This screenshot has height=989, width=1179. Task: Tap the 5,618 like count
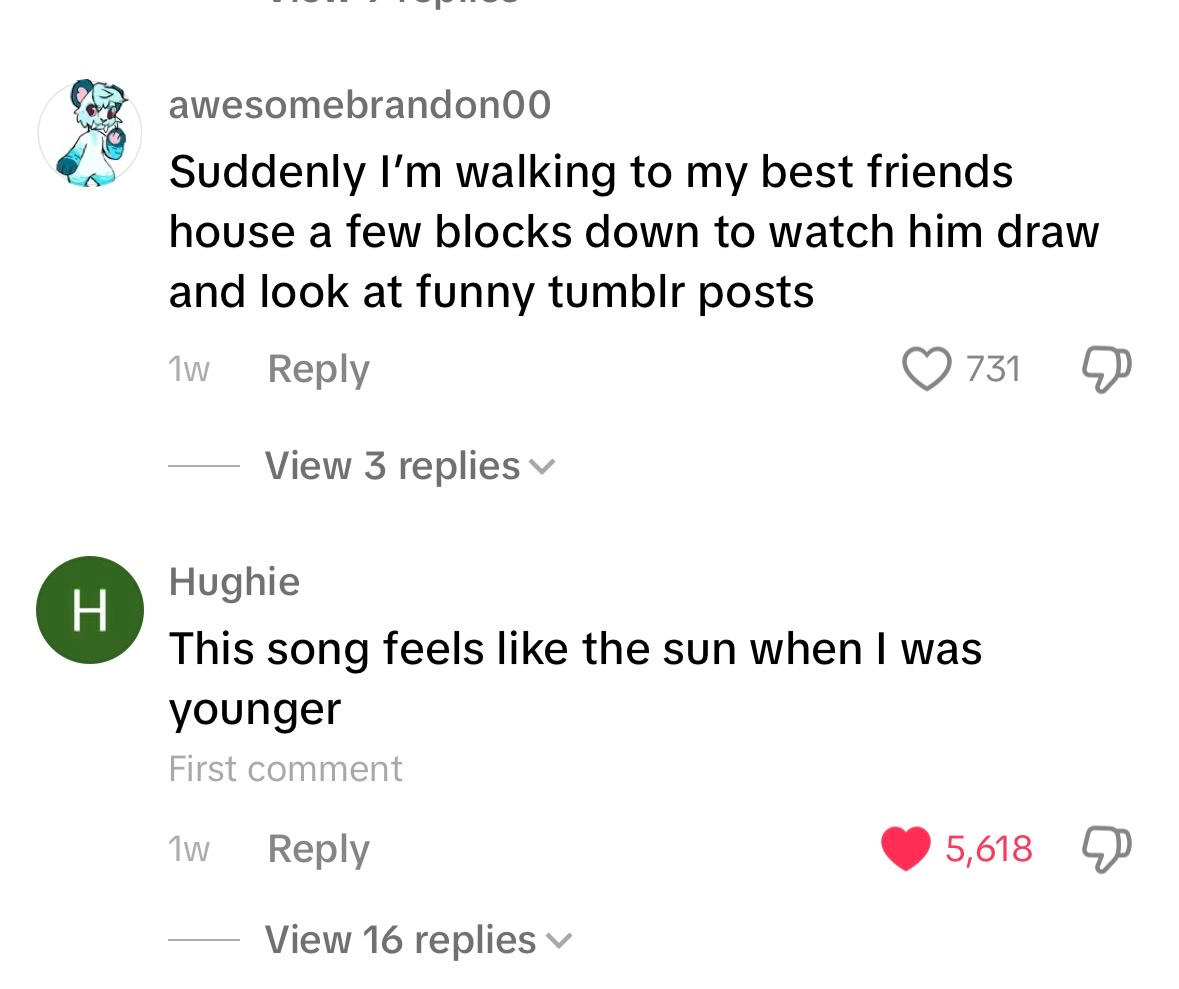988,850
